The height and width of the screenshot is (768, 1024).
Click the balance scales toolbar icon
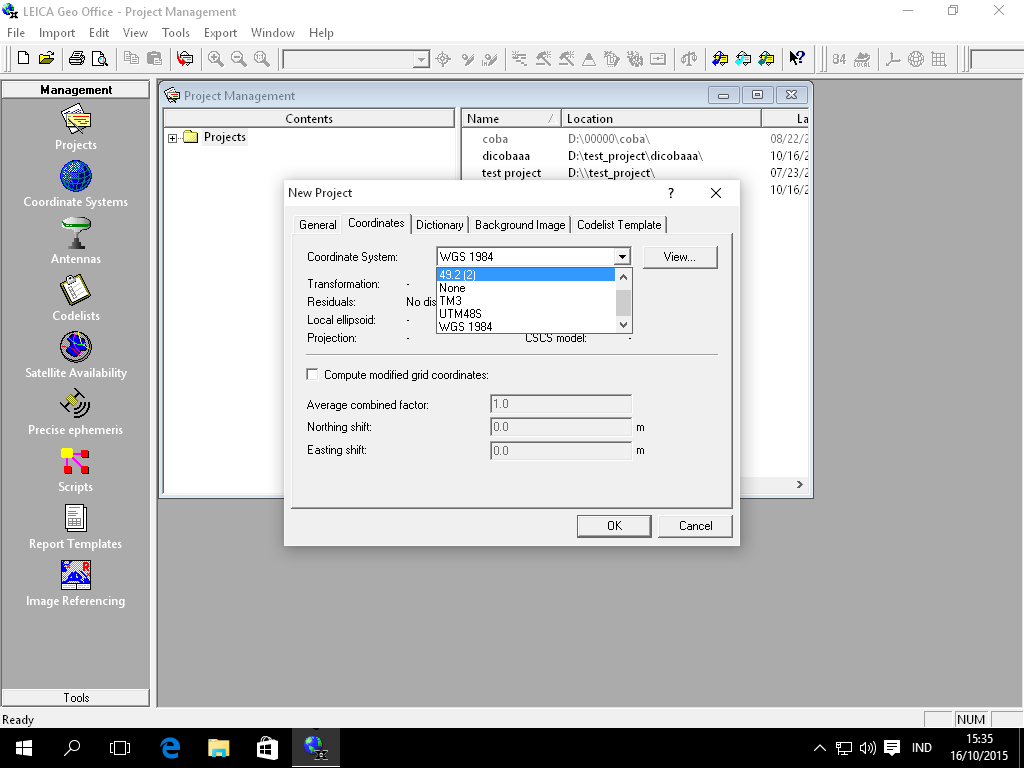688,59
